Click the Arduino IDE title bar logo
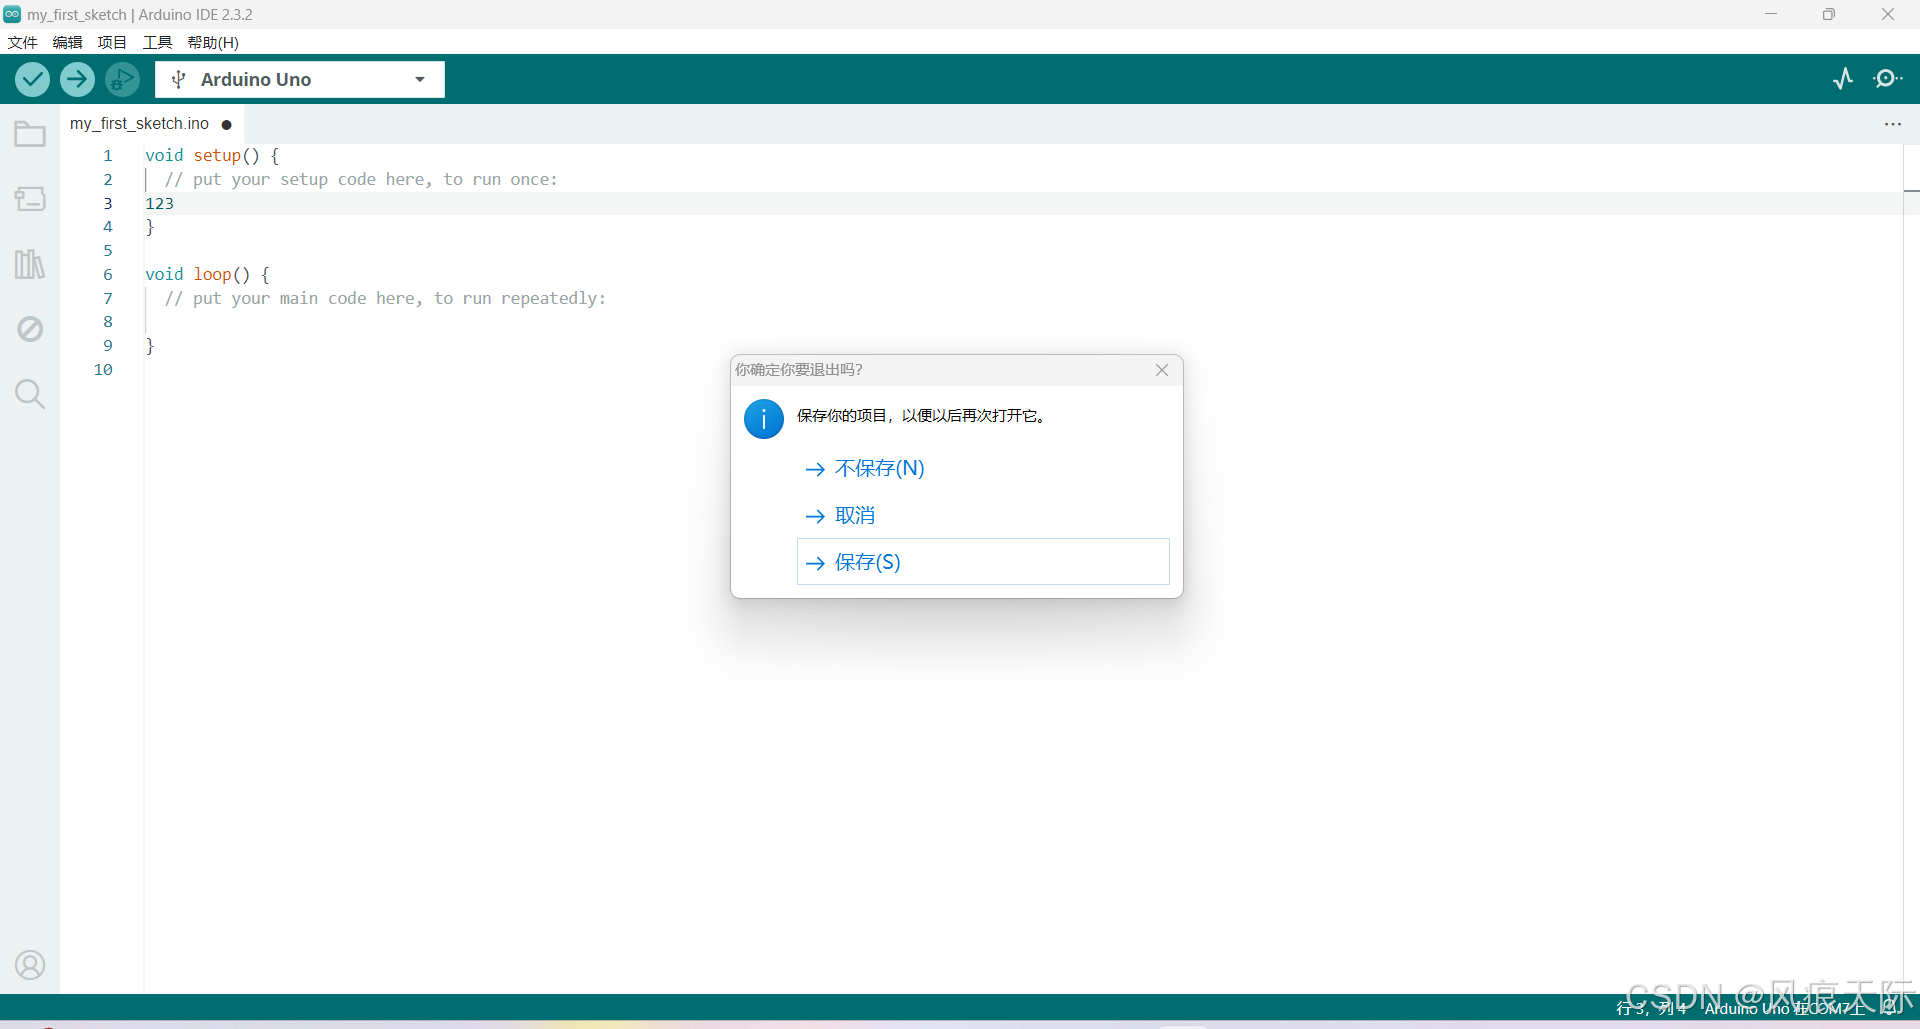The height and width of the screenshot is (1029, 1920). click(x=12, y=14)
